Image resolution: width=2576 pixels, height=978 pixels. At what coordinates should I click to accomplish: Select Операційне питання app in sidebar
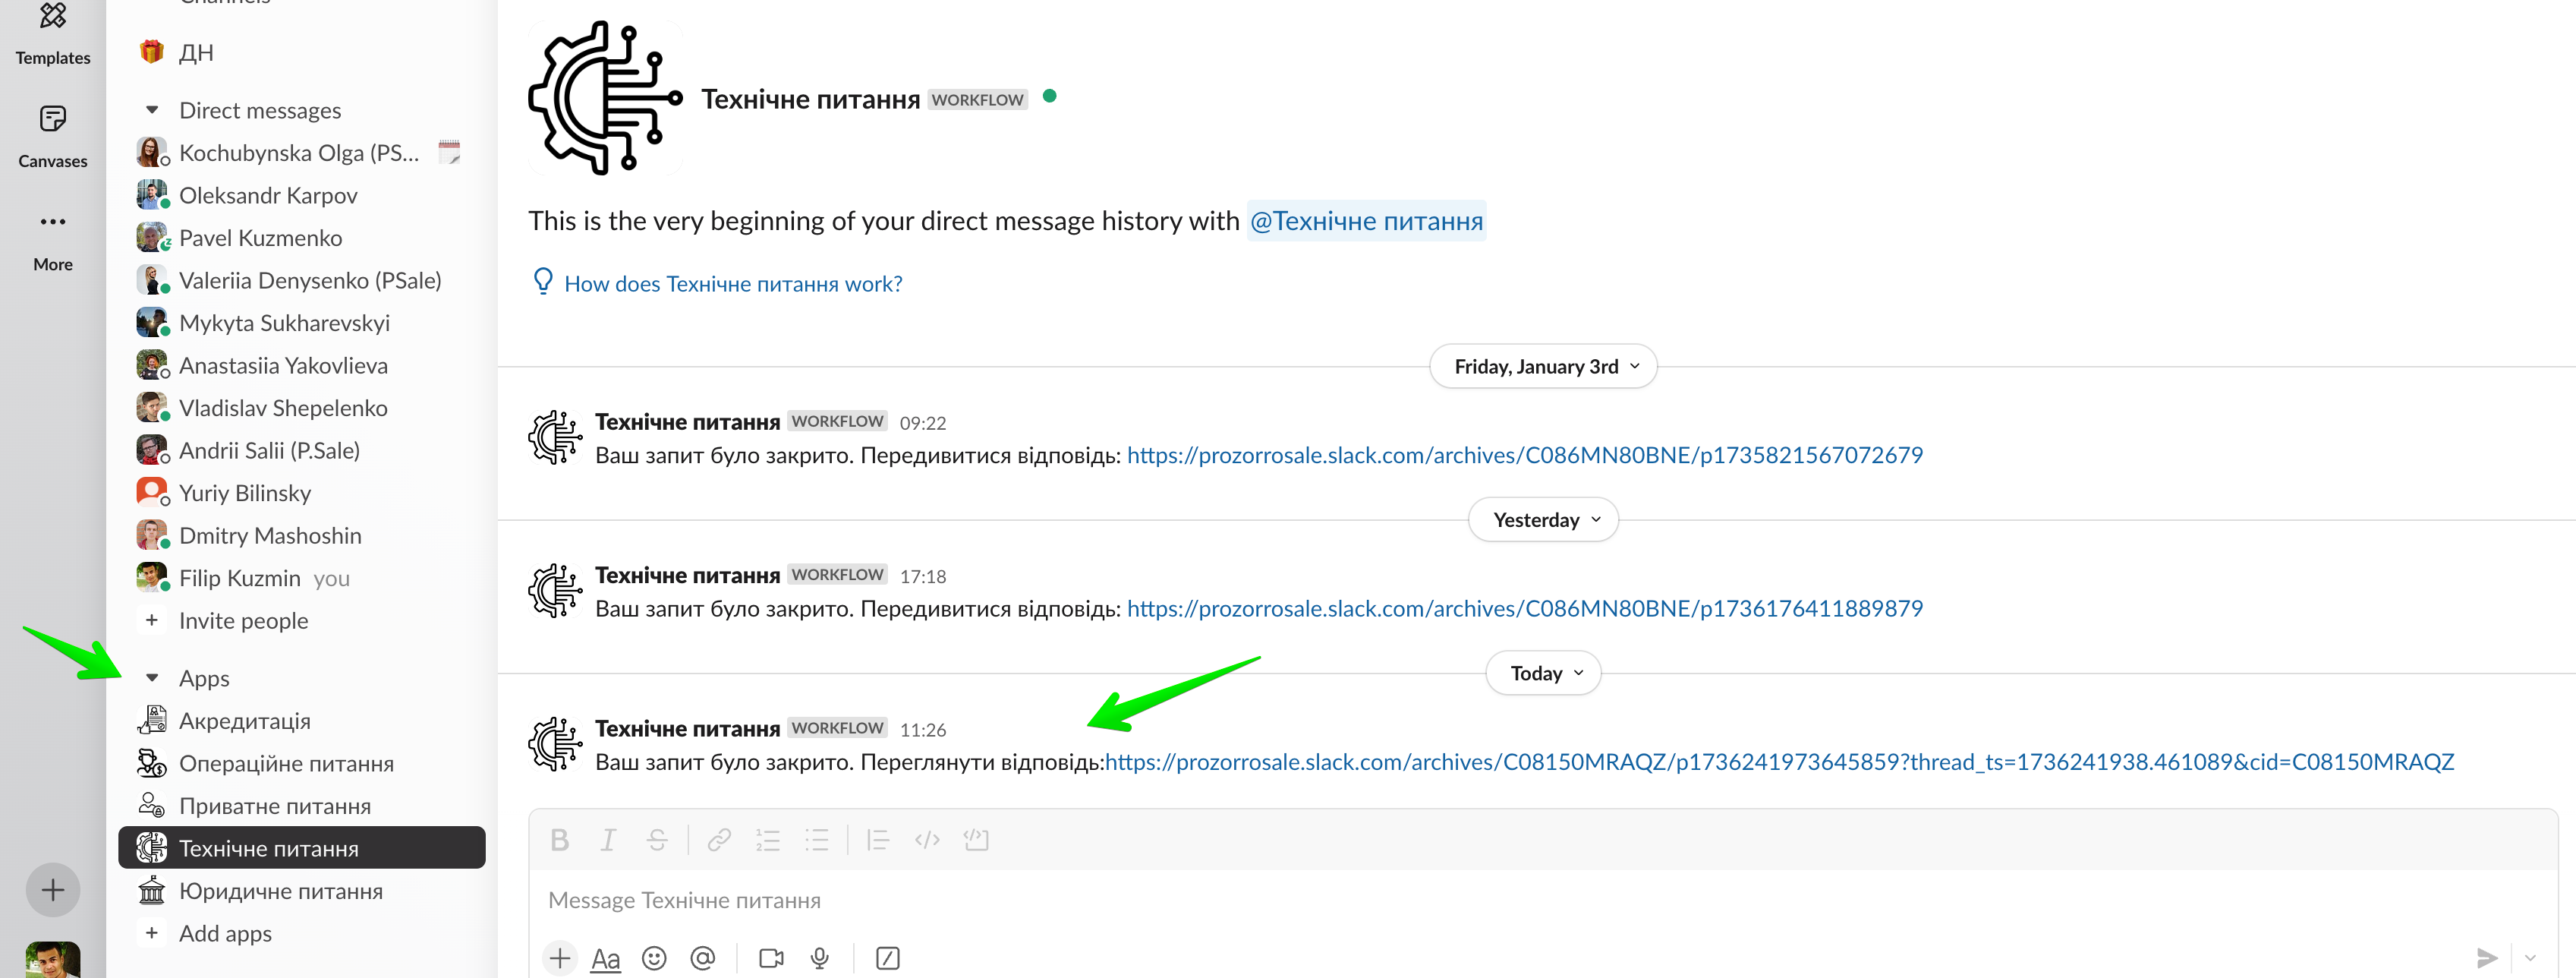(286, 764)
